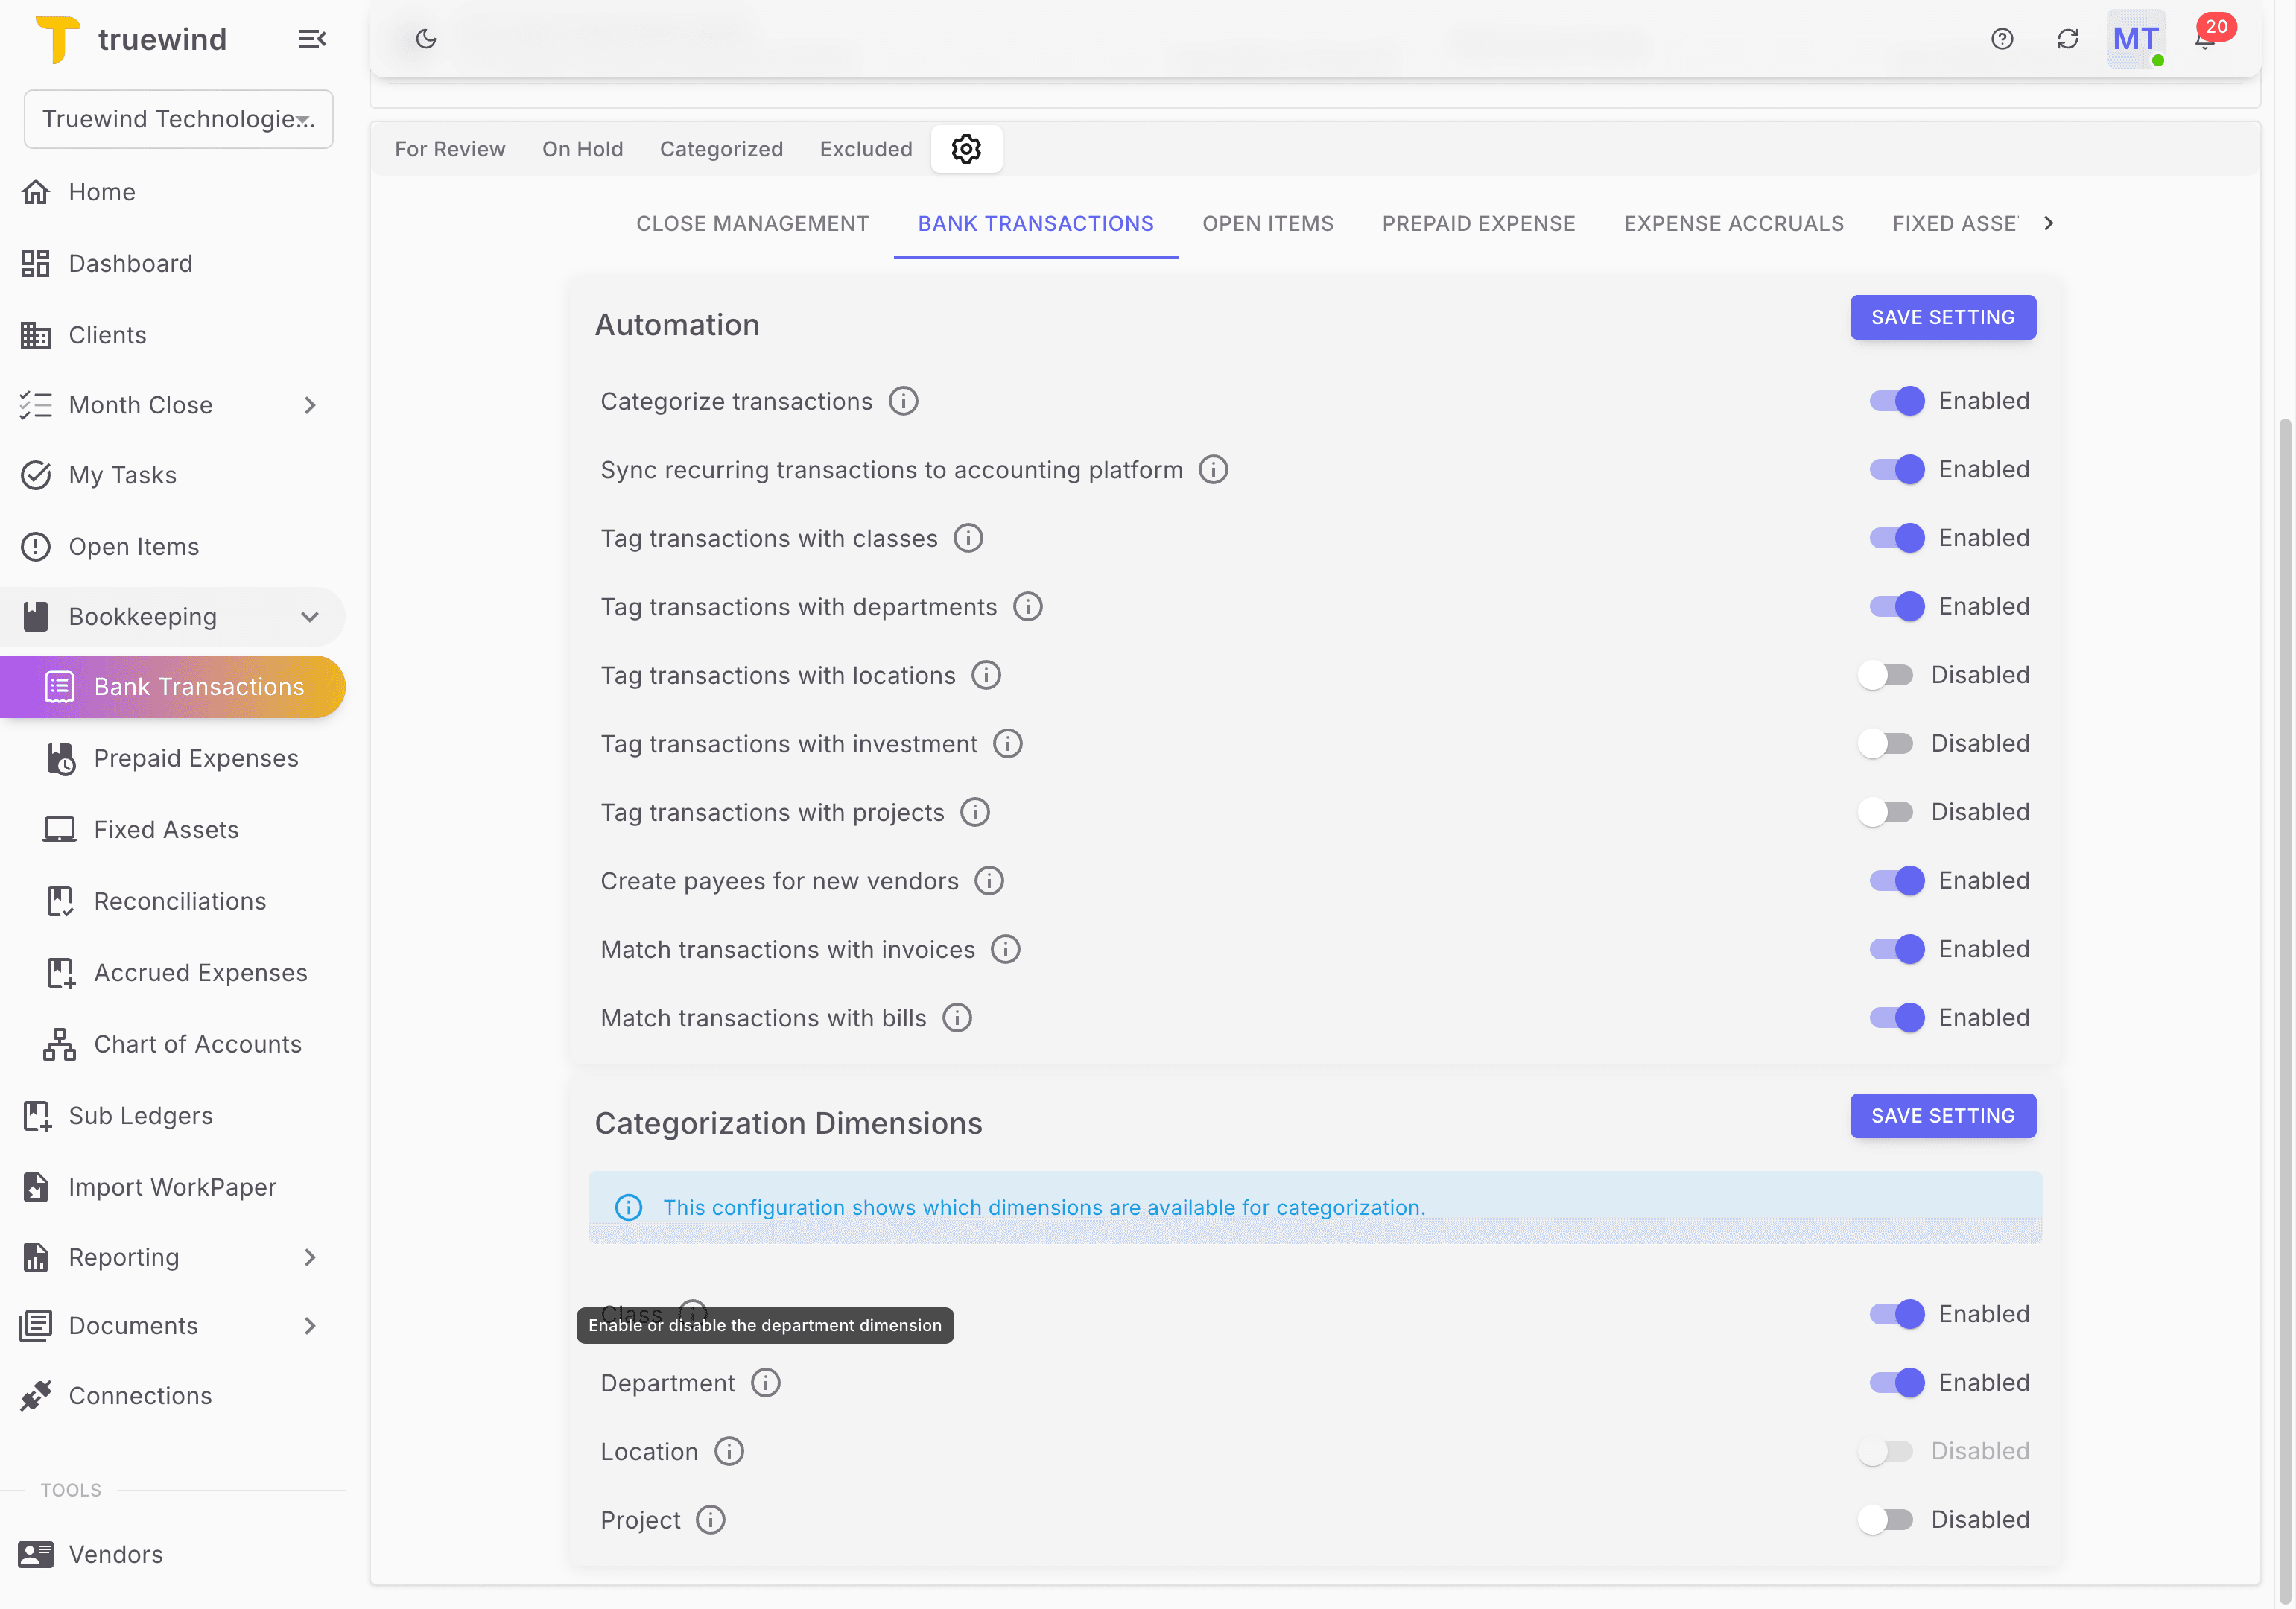
Task: Open notifications showing 20 alerts
Action: pos(2204,42)
